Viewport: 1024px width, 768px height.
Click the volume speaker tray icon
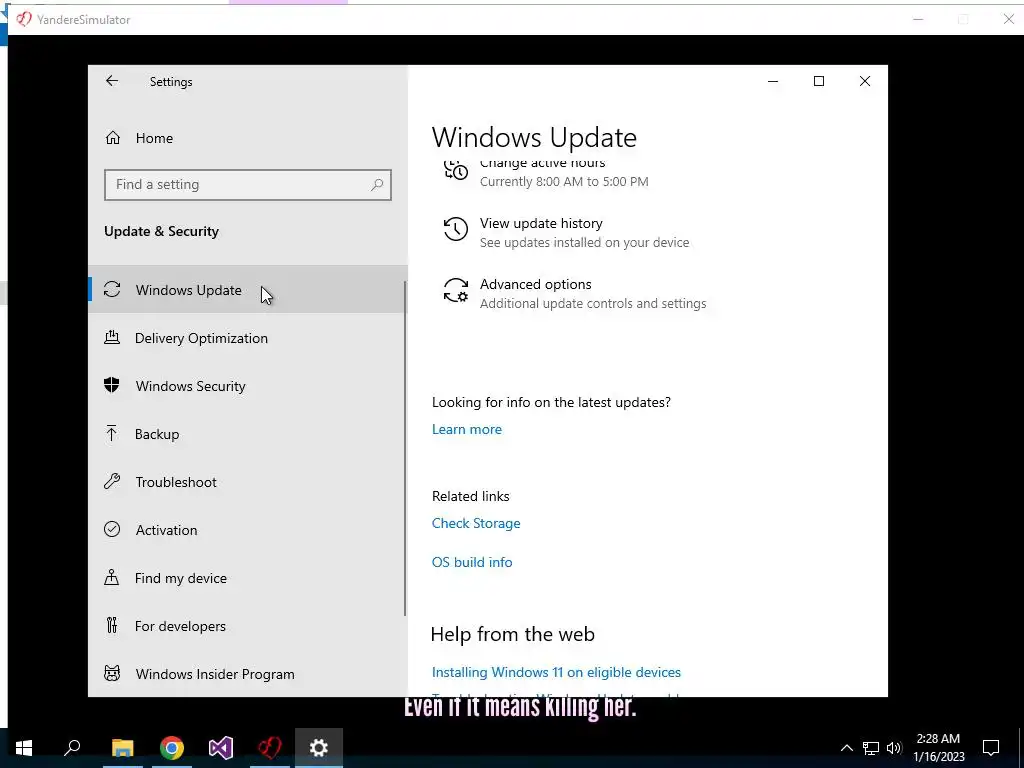coord(894,748)
